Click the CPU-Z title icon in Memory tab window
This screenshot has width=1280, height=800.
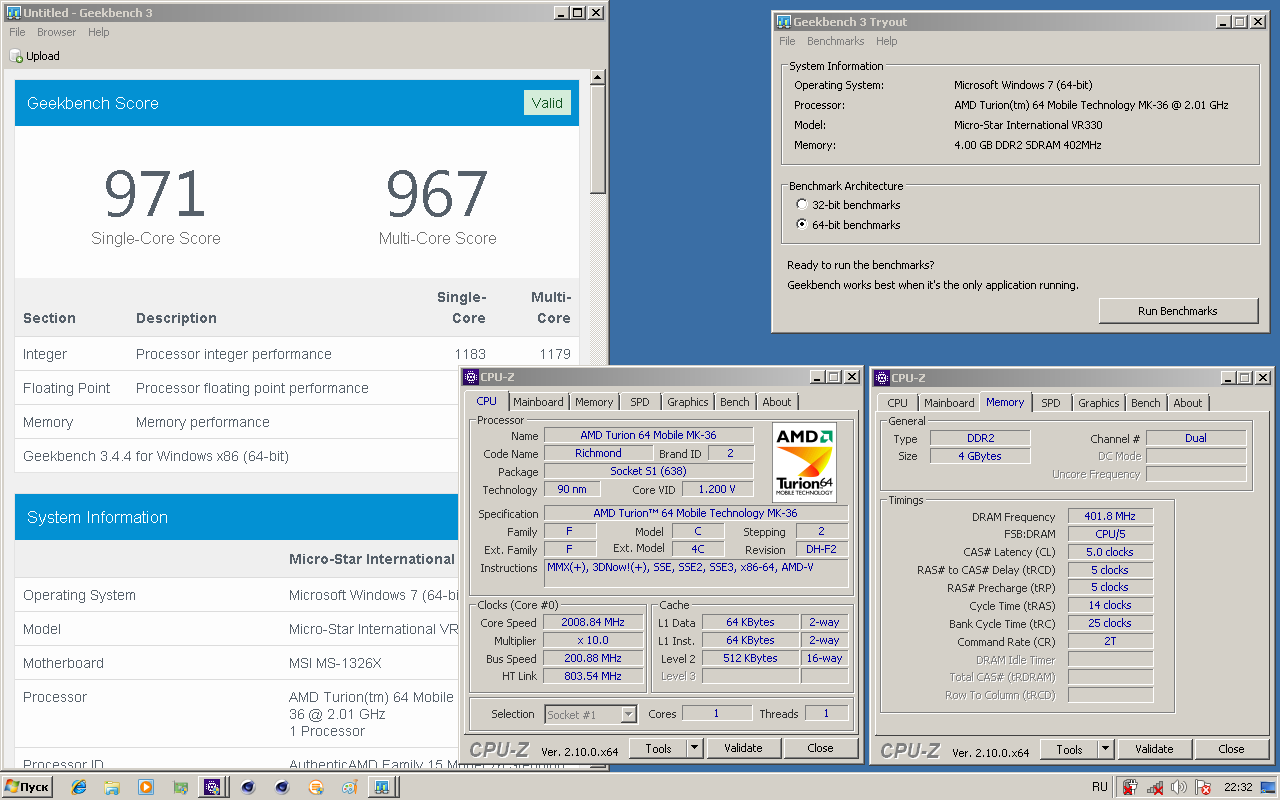pos(881,378)
